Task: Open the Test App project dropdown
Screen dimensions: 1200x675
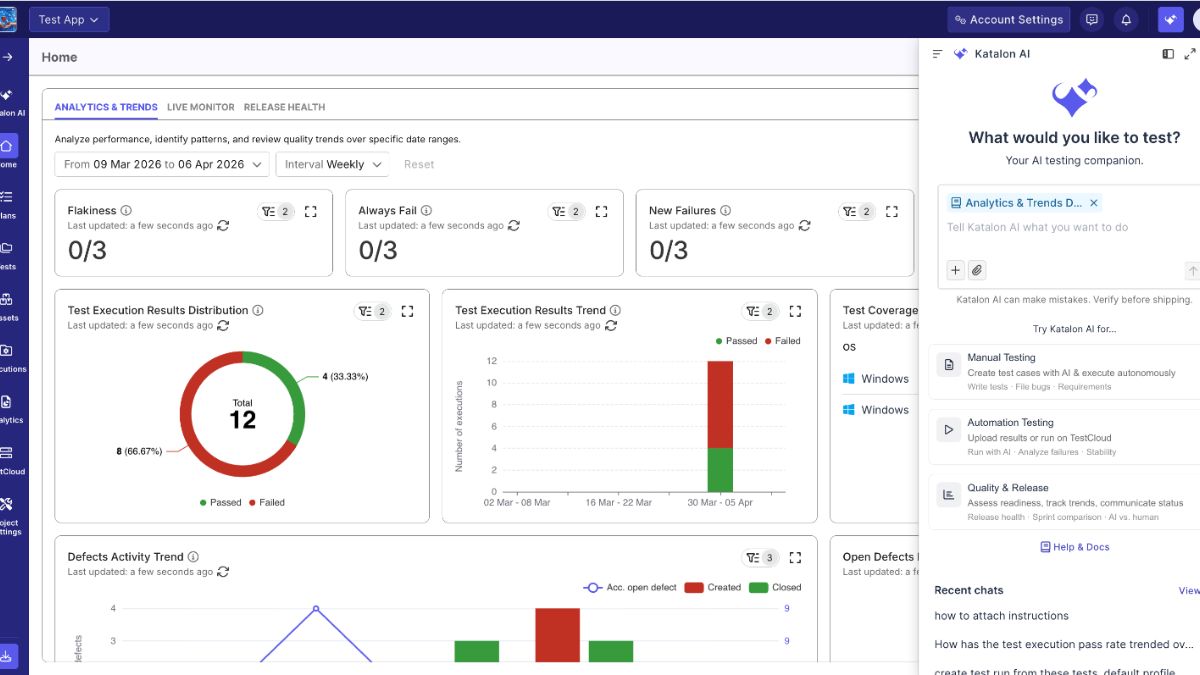Action: point(69,20)
